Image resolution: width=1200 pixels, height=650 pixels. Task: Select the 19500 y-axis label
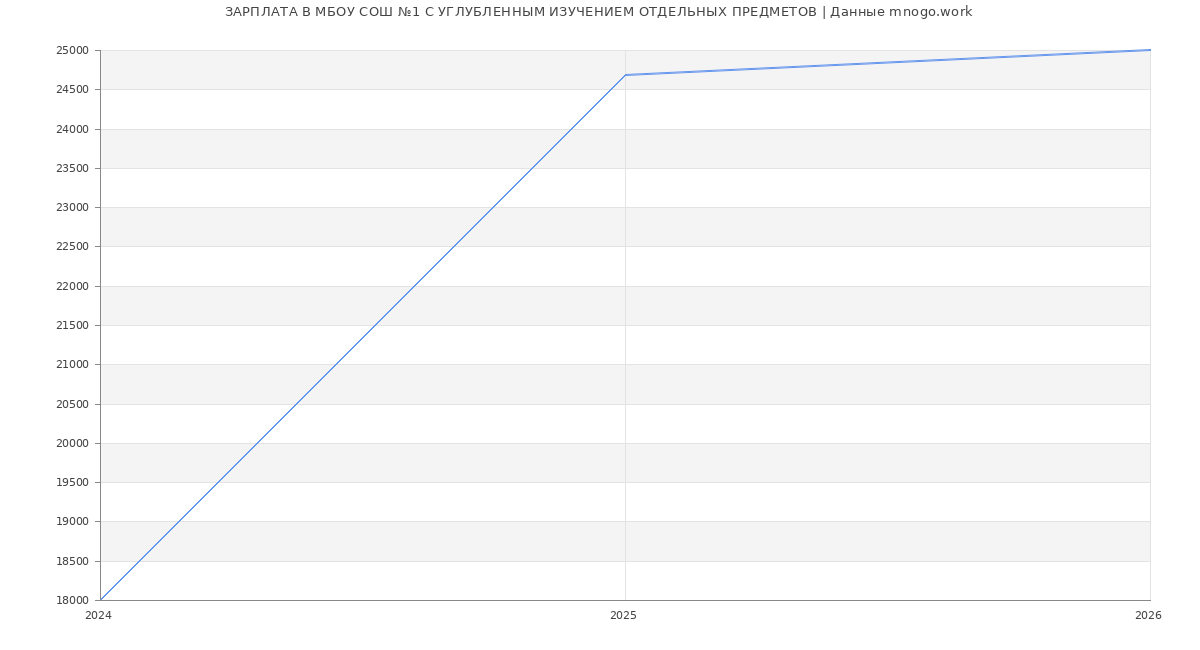72,483
